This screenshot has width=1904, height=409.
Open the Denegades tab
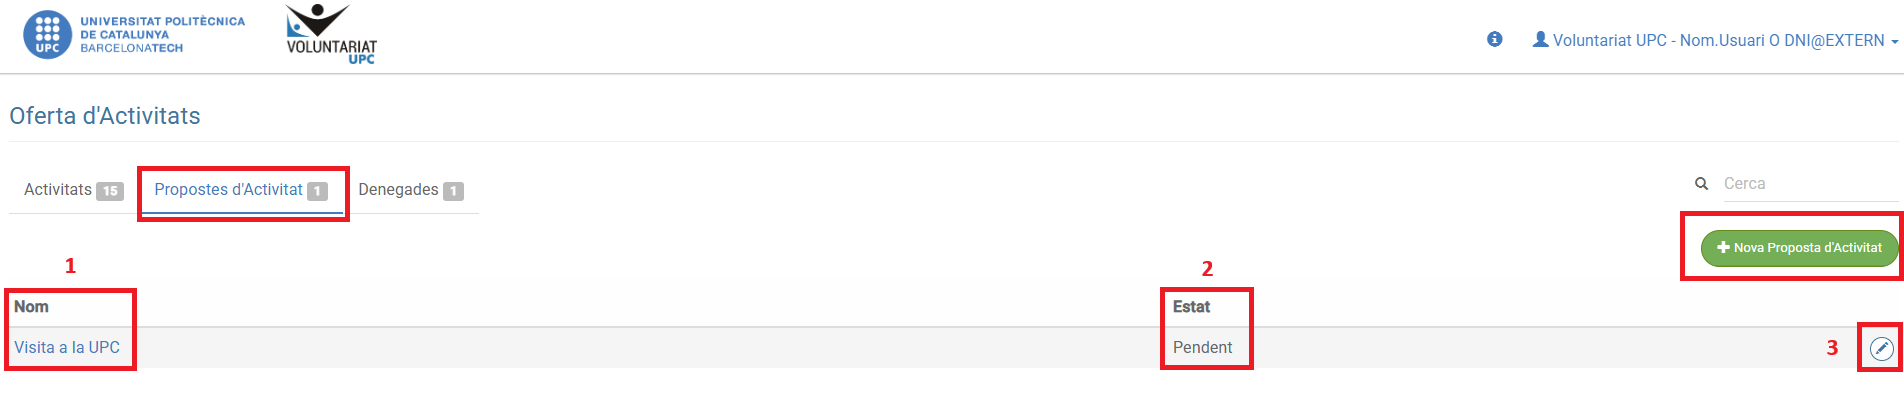pyautogui.click(x=398, y=190)
